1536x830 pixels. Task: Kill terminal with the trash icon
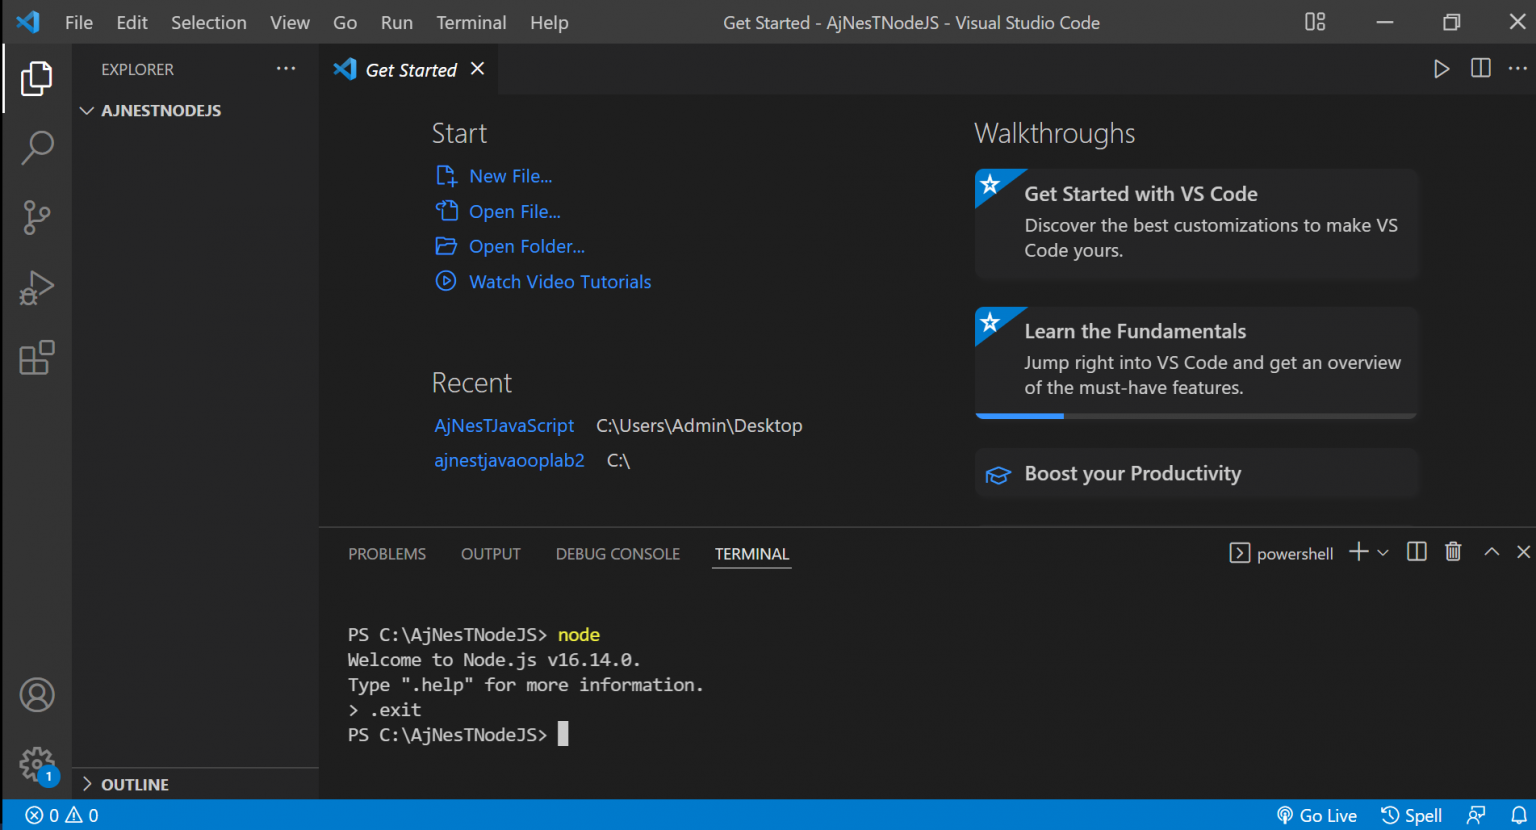(x=1453, y=552)
